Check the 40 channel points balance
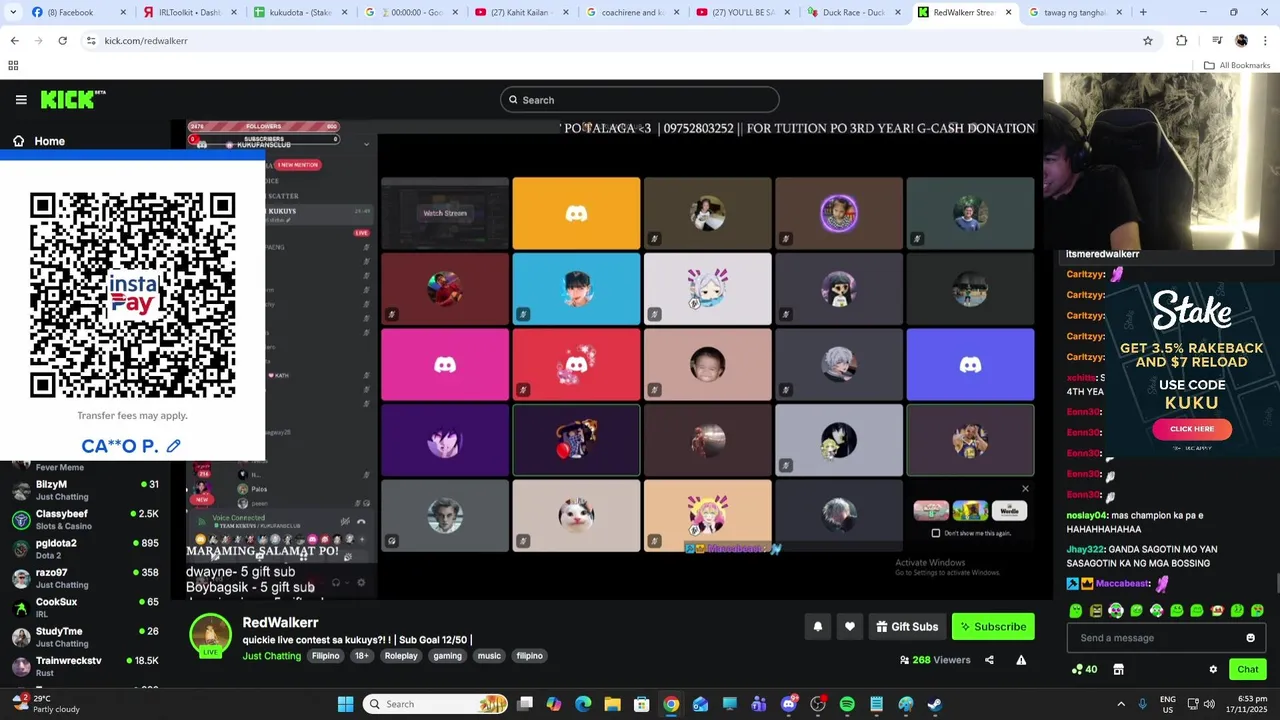This screenshot has width=1280, height=720. 1084,670
